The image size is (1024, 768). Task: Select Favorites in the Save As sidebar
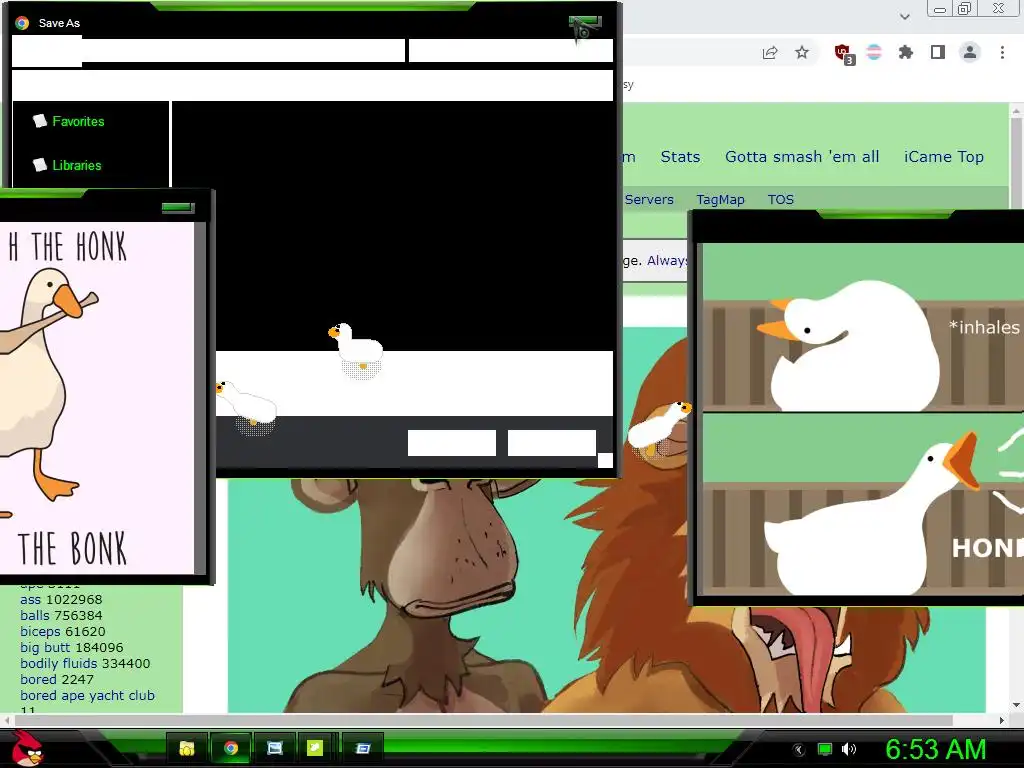click(78, 121)
